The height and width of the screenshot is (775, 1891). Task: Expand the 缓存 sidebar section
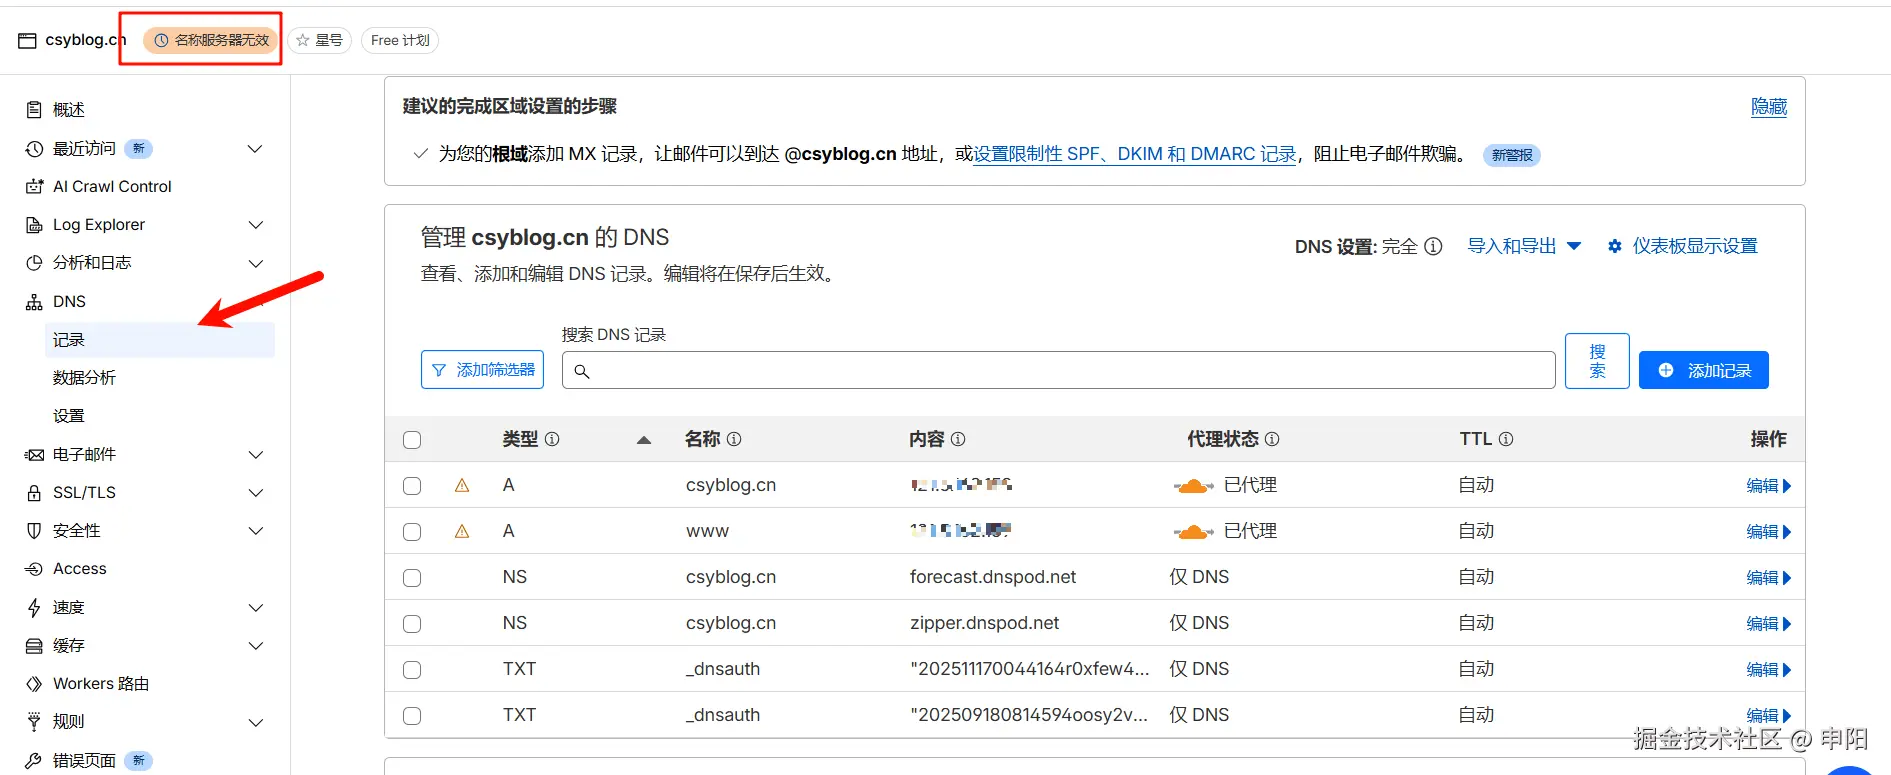255,646
